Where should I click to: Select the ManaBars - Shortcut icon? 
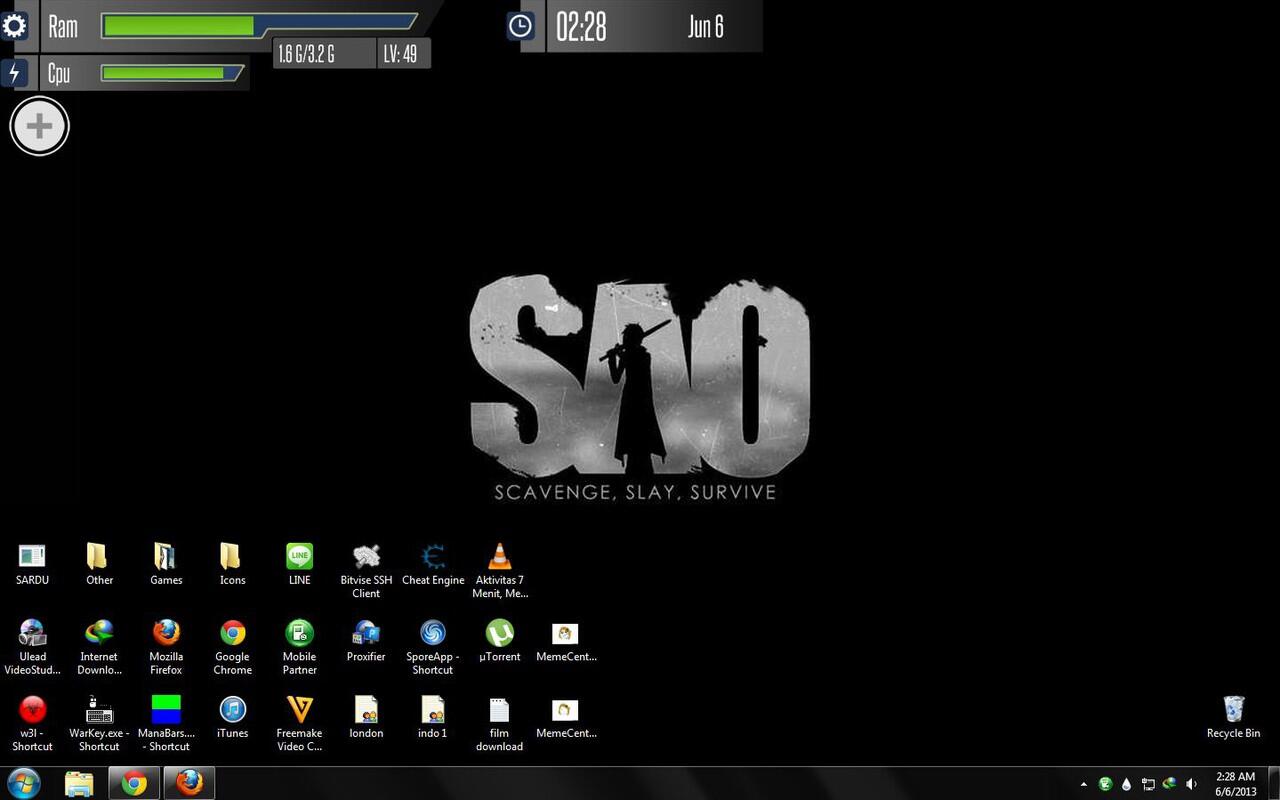(x=166, y=724)
